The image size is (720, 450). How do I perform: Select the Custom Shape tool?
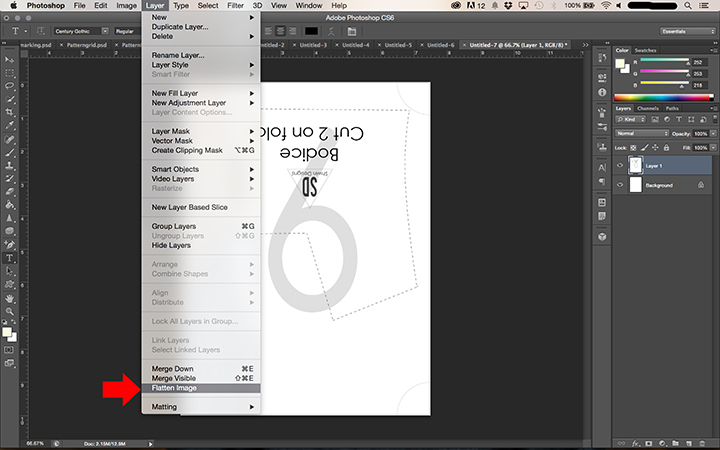[x=9, y=285]
